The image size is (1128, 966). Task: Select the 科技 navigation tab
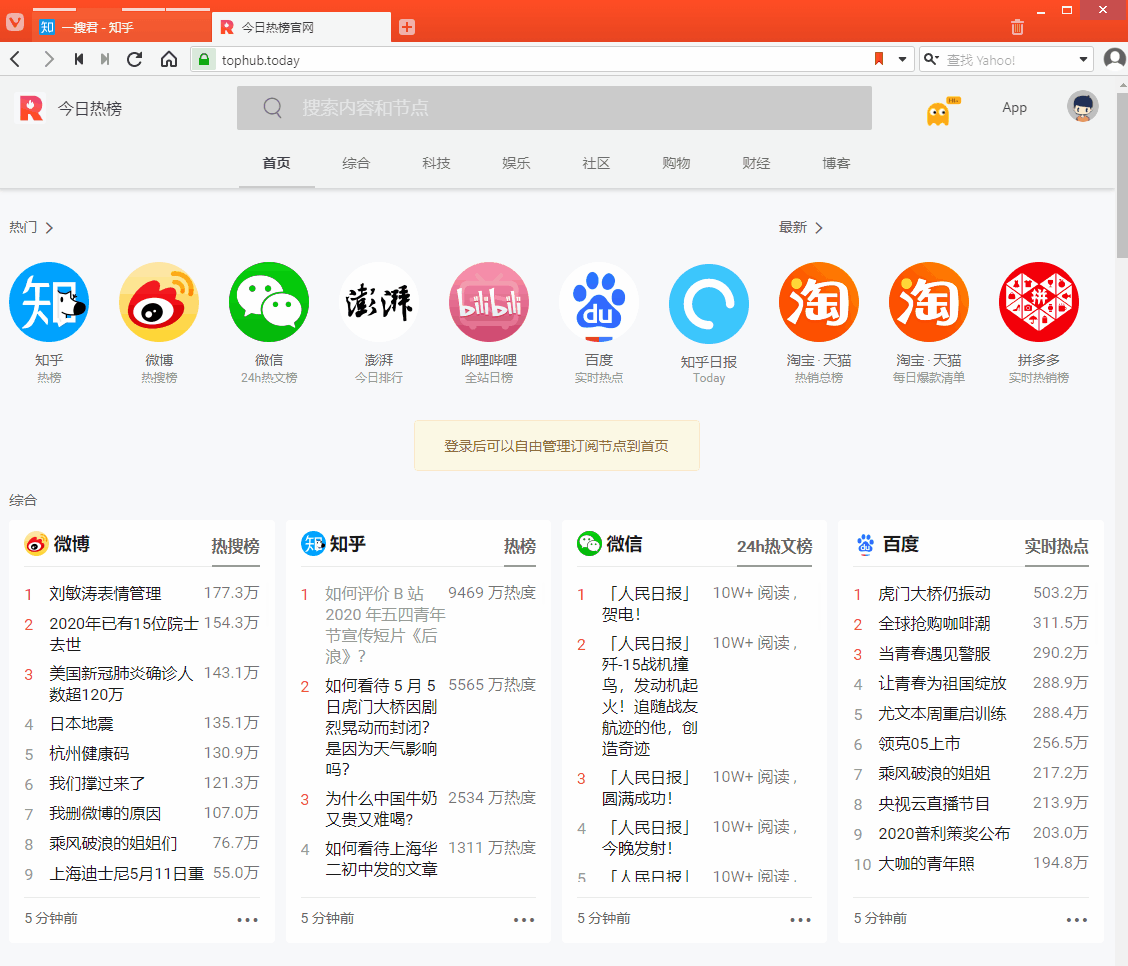(436, 163)
